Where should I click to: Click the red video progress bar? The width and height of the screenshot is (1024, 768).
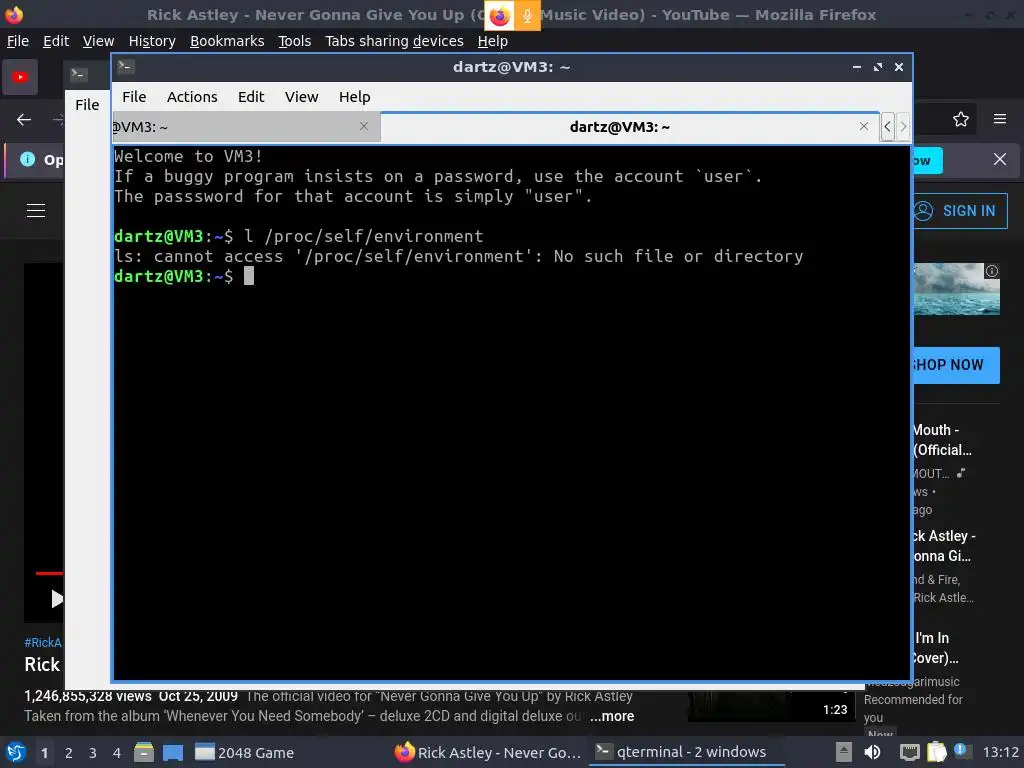point(49,573)
